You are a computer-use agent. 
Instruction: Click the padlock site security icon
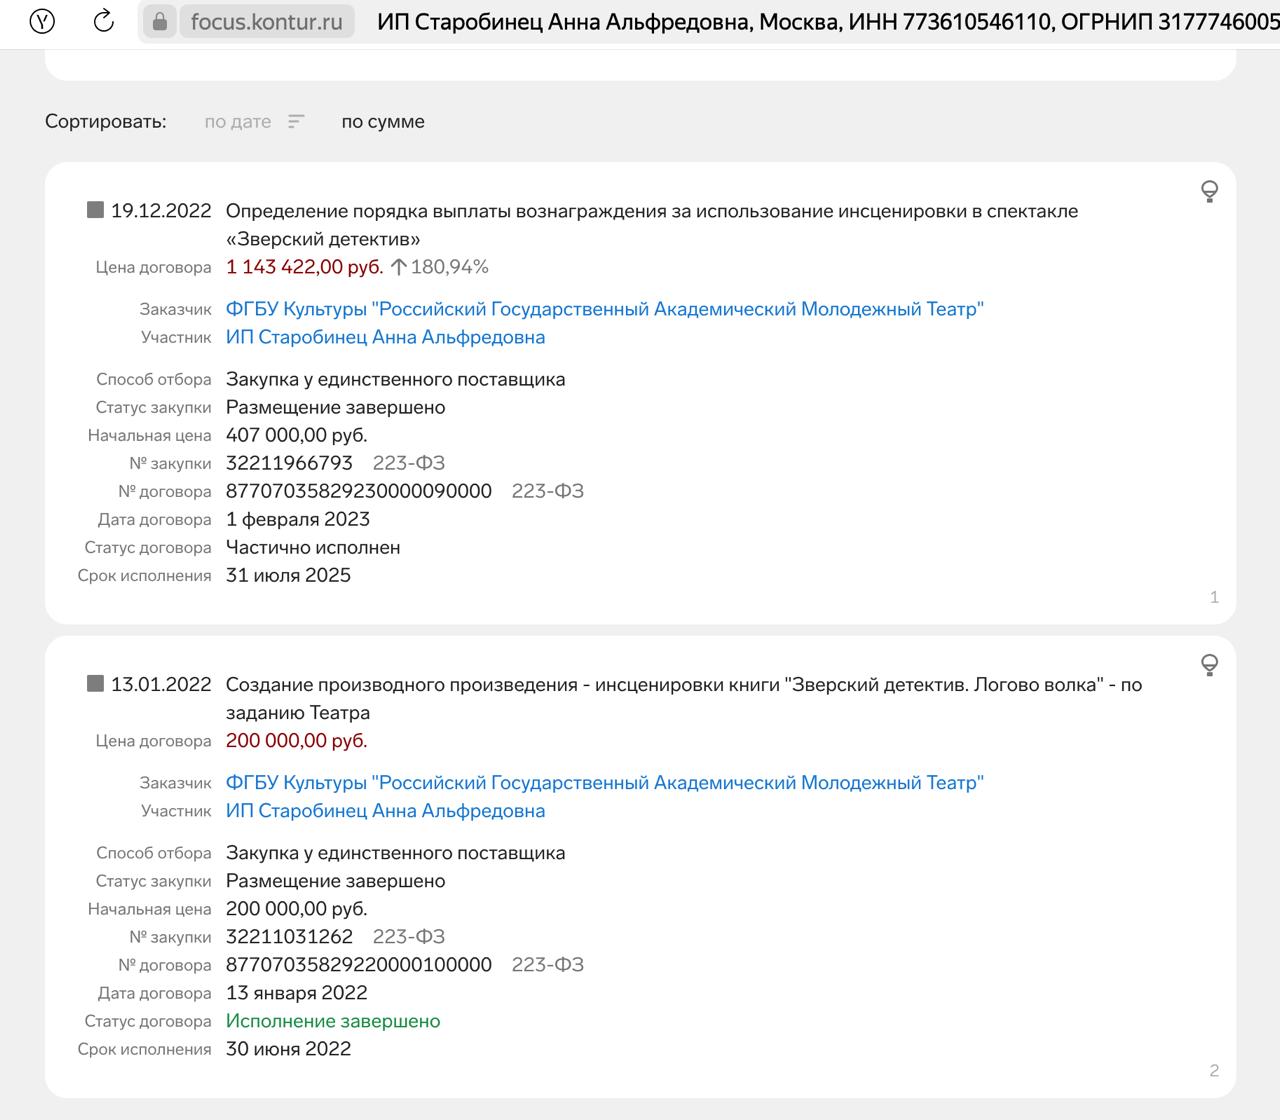[160, 21]
